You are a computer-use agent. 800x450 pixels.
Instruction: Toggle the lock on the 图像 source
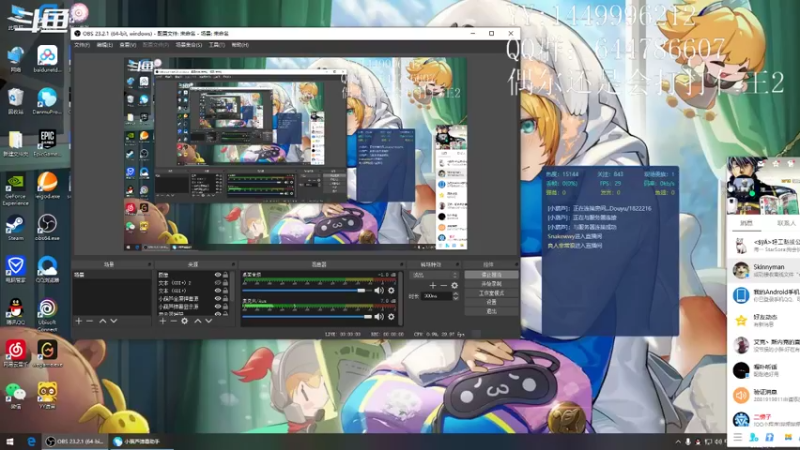tap(226, 275)
